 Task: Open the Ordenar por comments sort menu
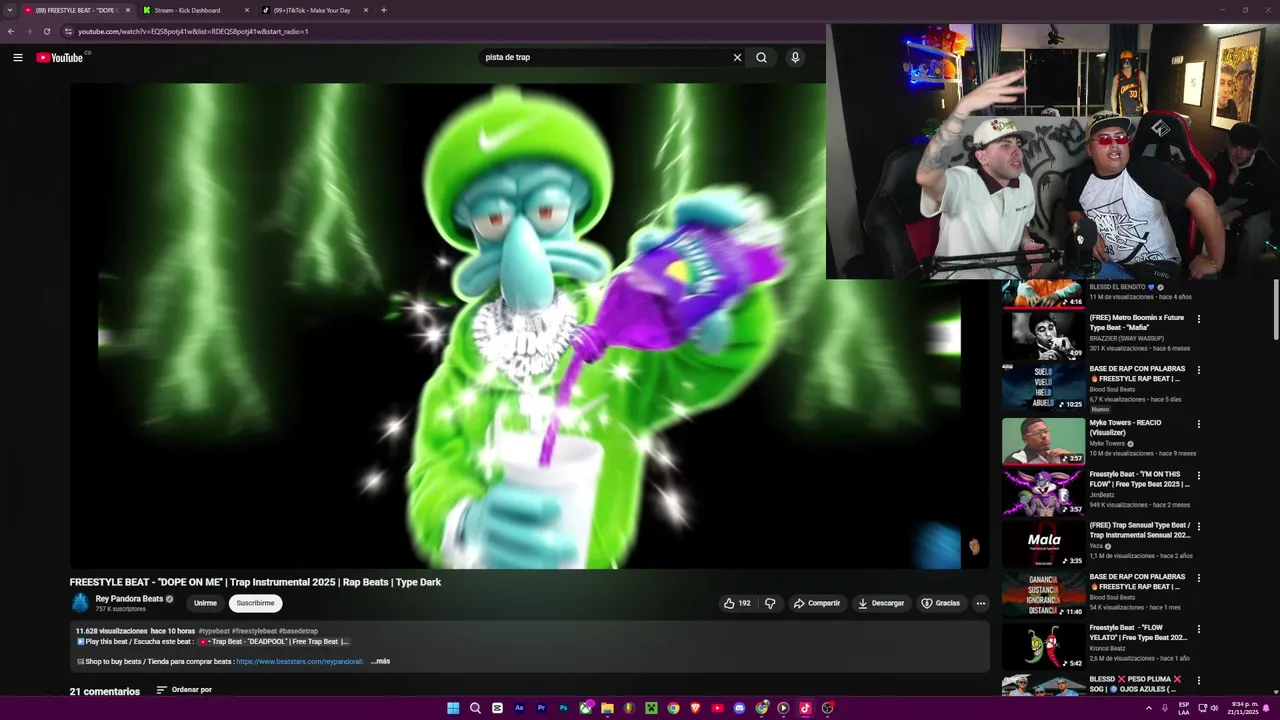point(184,690)
